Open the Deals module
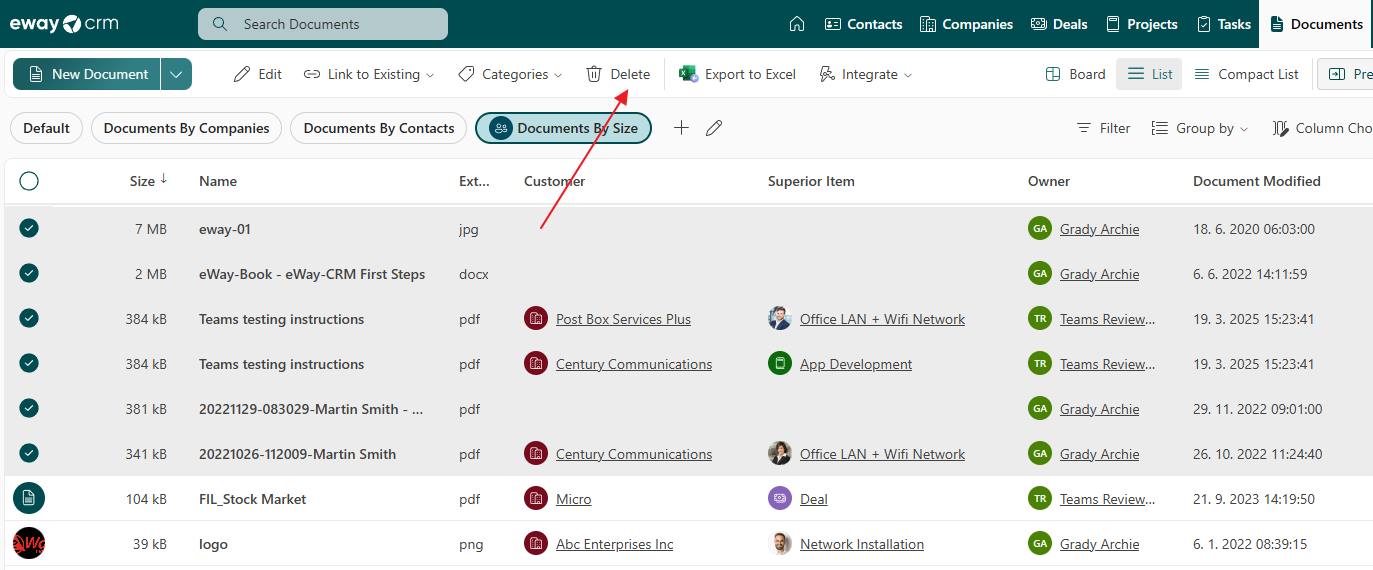 (x=1059, y=24)
